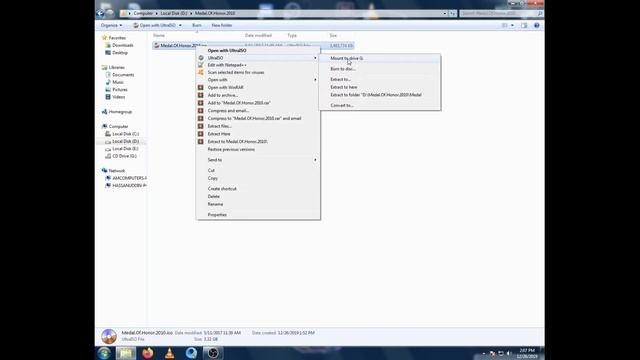Viewport: 640px width, 360px height.
Task: Click Medal.Of.Honor.2010 in the breadcrumb
Action: (x=215, y=13)
